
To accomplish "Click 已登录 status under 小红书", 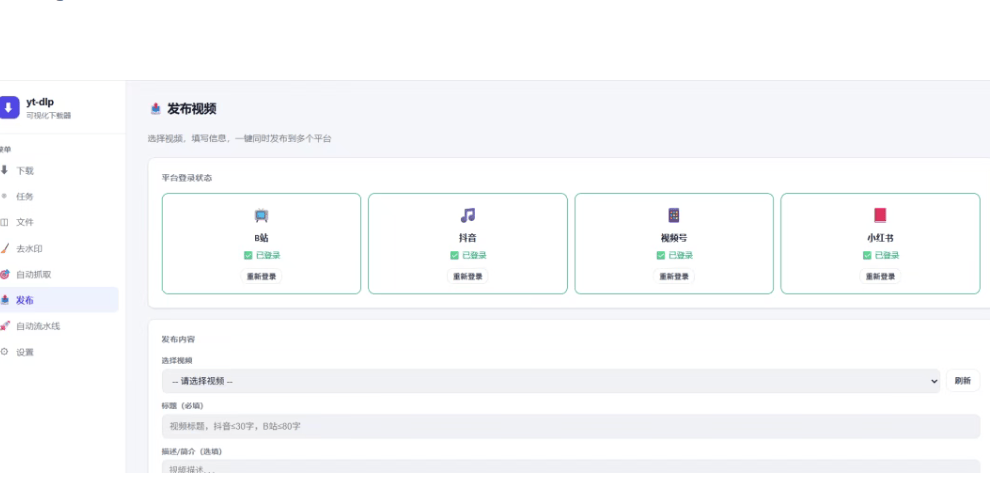I will coord(886,256).
